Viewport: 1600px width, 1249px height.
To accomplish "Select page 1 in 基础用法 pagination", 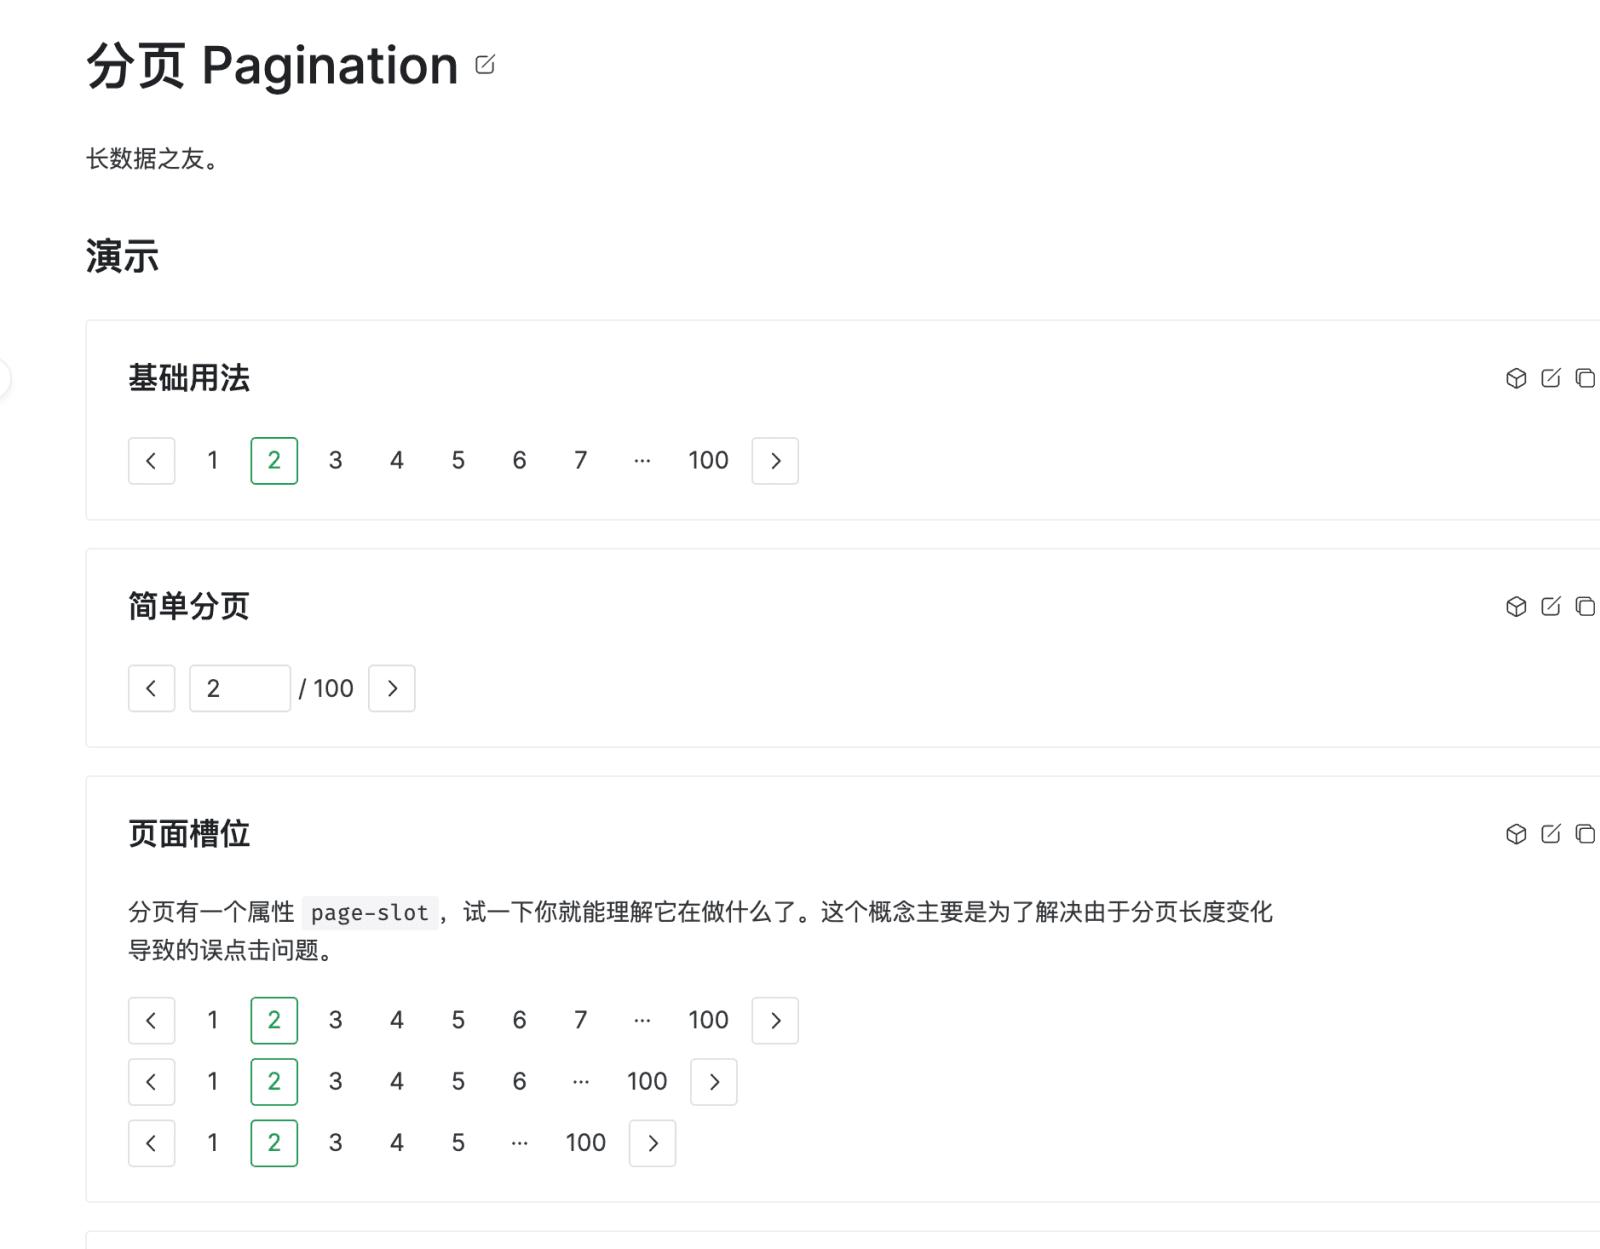I will [x=213, y=461].
